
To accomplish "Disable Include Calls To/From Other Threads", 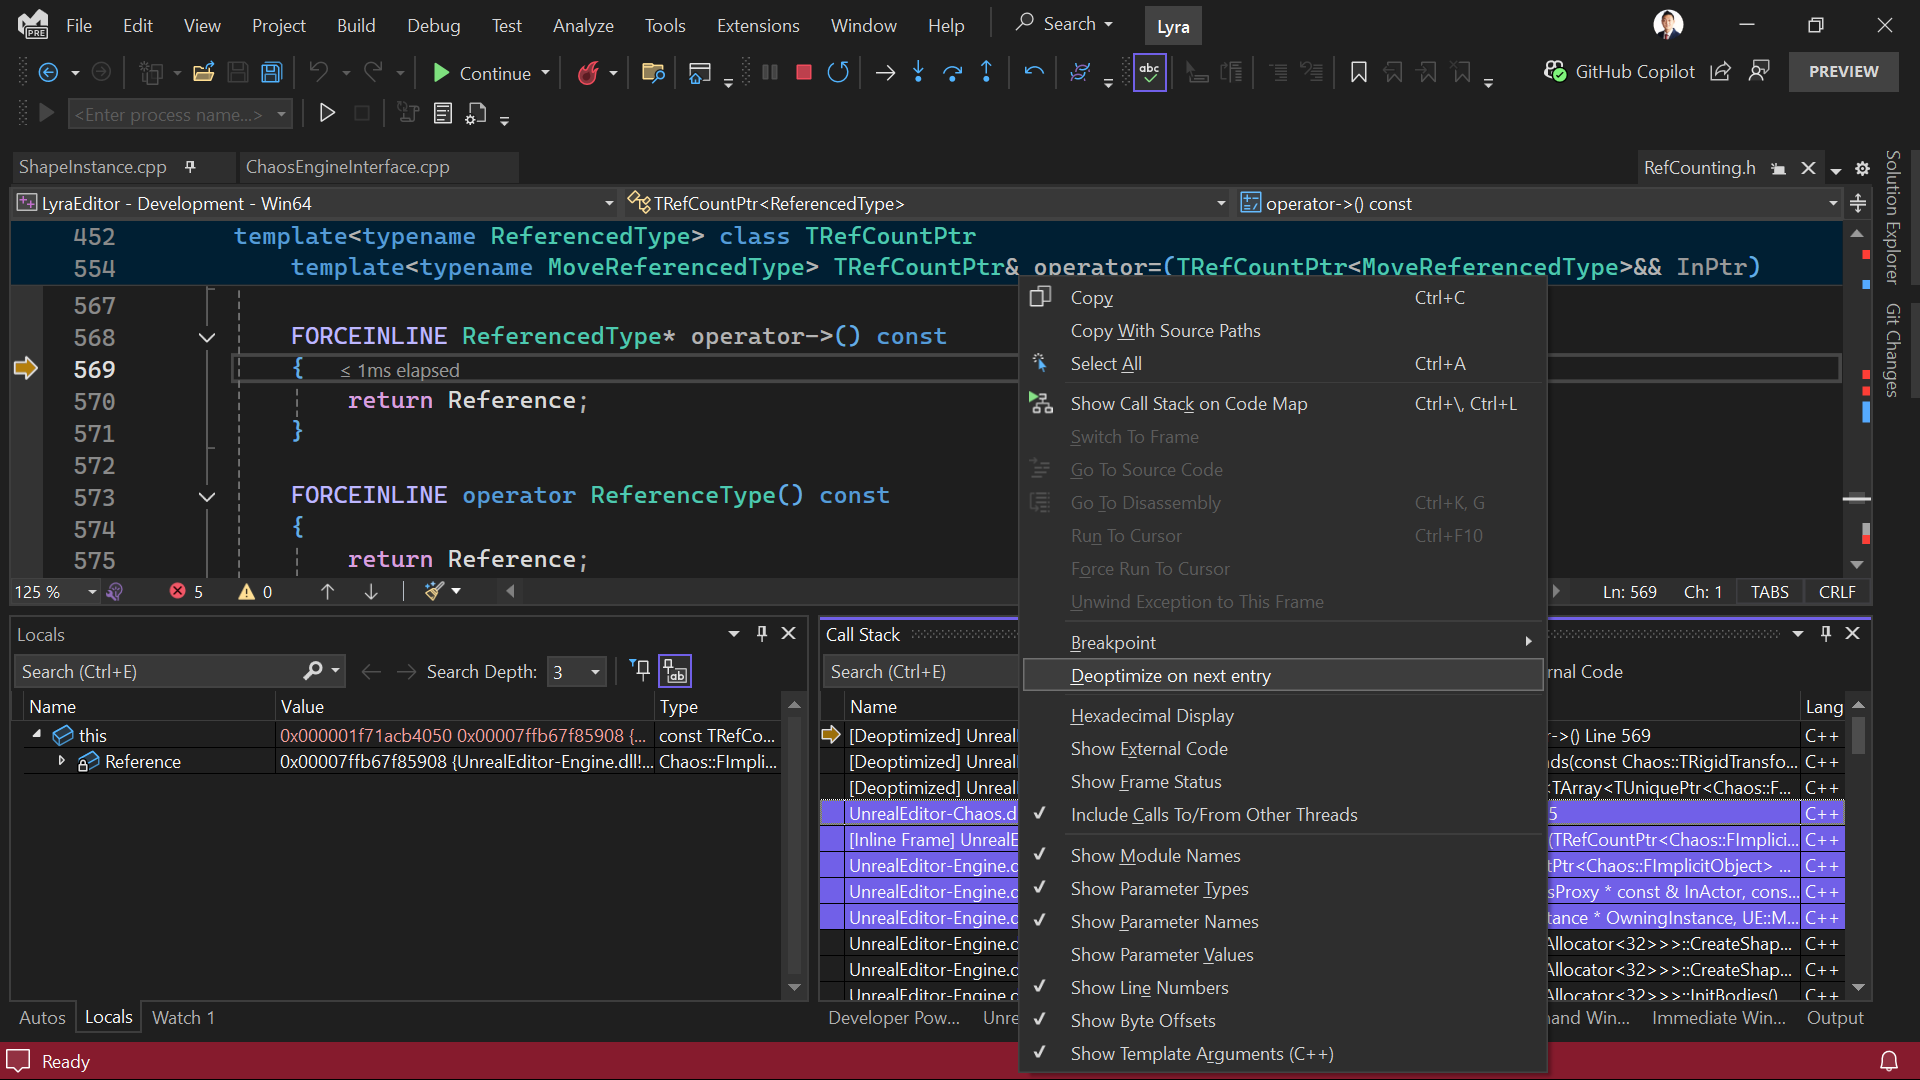I will click(x=1214, y=814).
